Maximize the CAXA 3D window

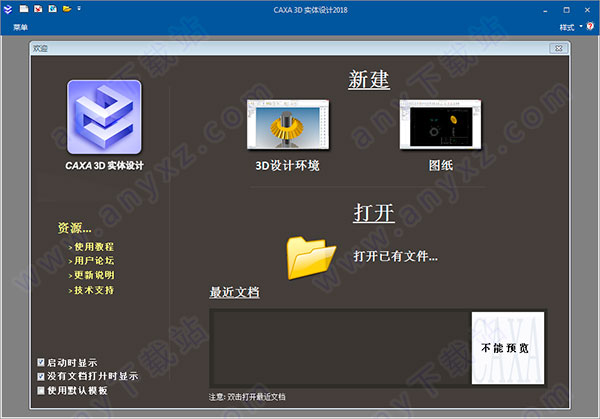(x=566, y=10)
